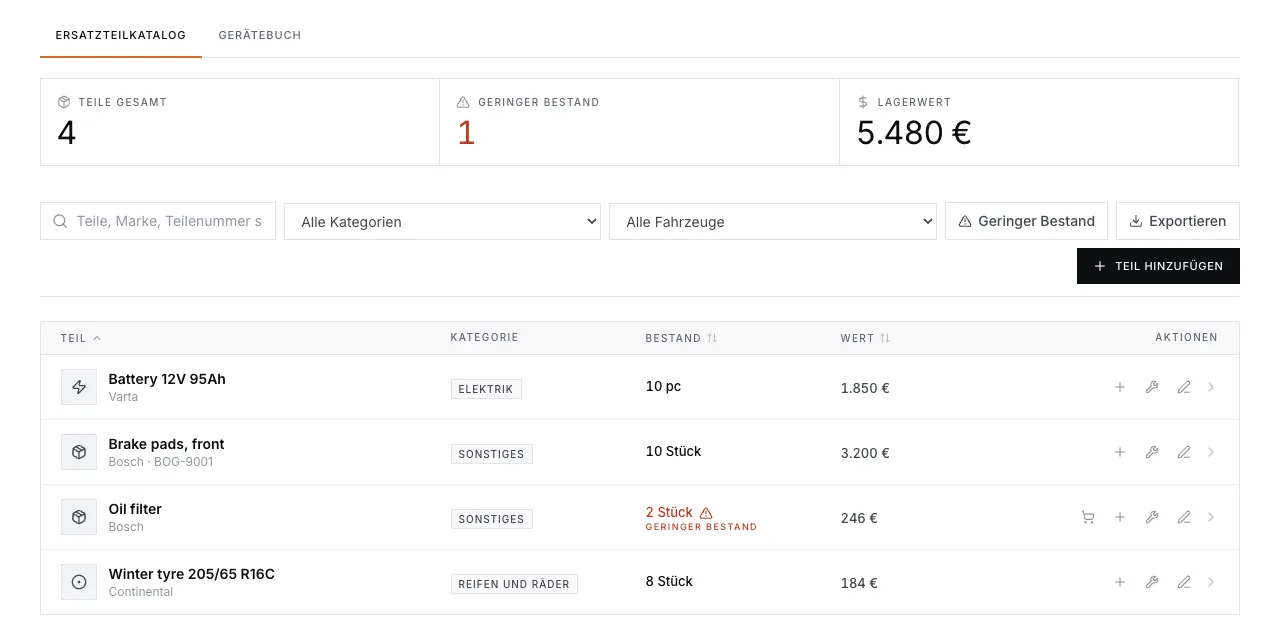
Task: Expand Winter tyre 205/65 R16C row chevron
Action: point(1211,582)
